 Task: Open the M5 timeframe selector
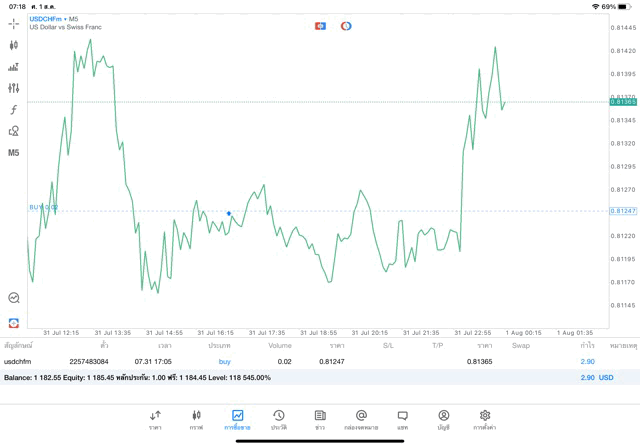14,153
